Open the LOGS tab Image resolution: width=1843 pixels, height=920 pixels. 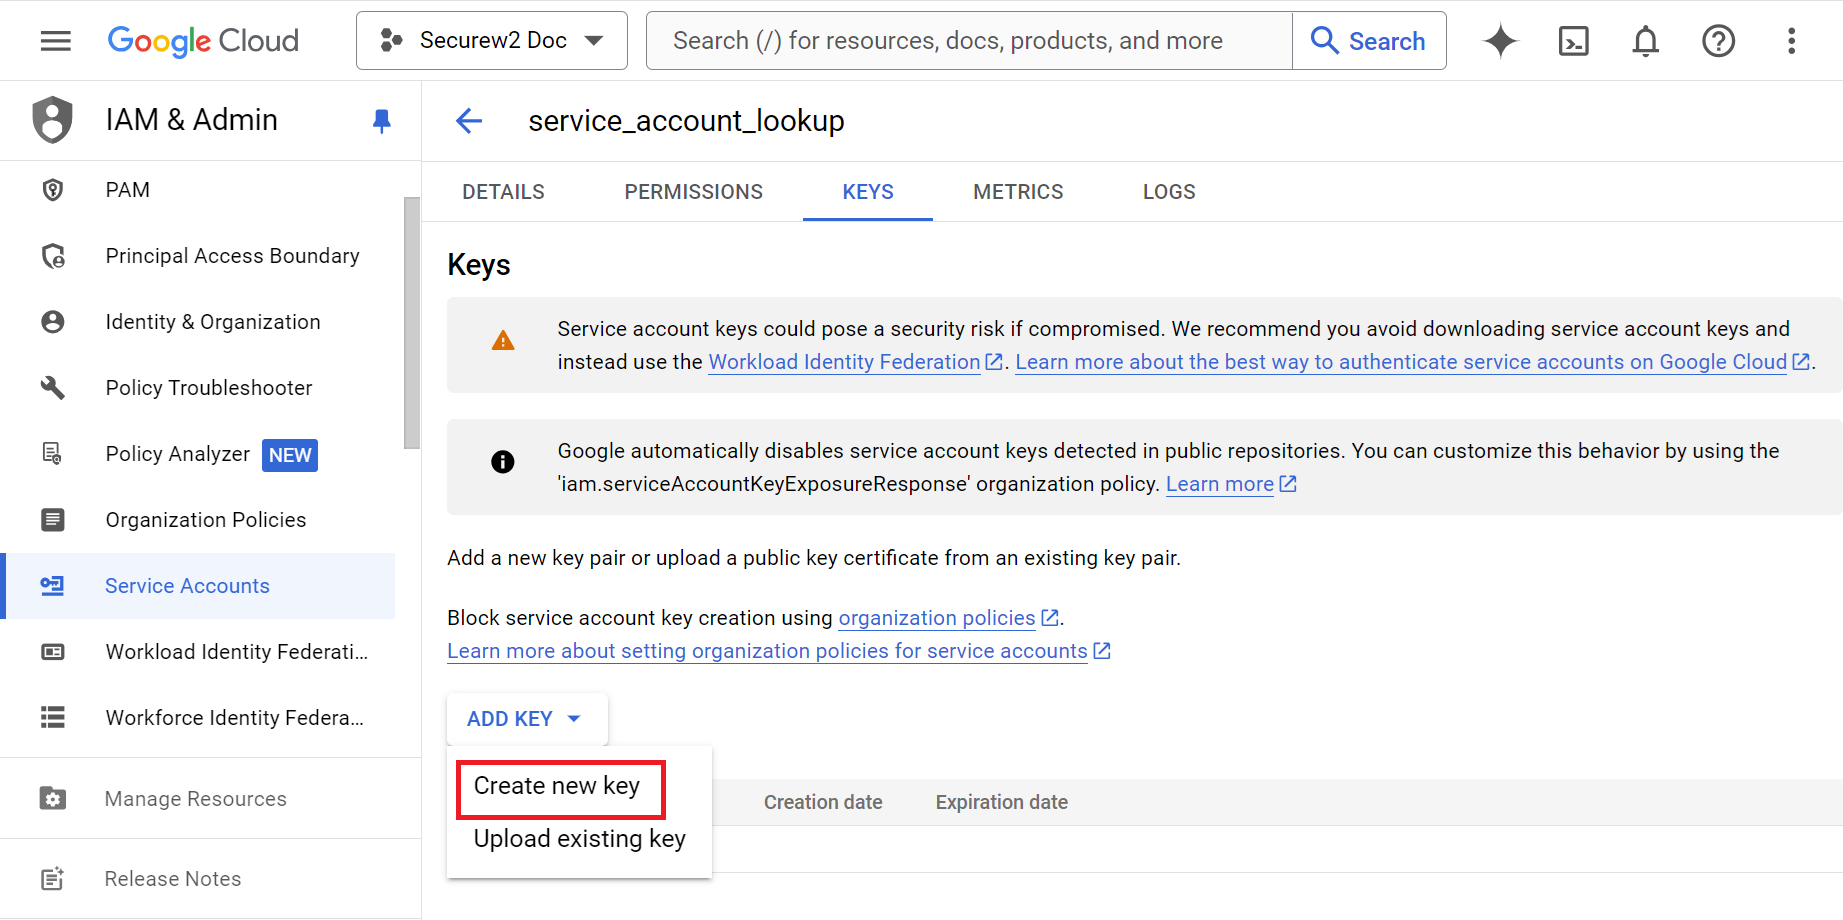tap(1169, 192)
